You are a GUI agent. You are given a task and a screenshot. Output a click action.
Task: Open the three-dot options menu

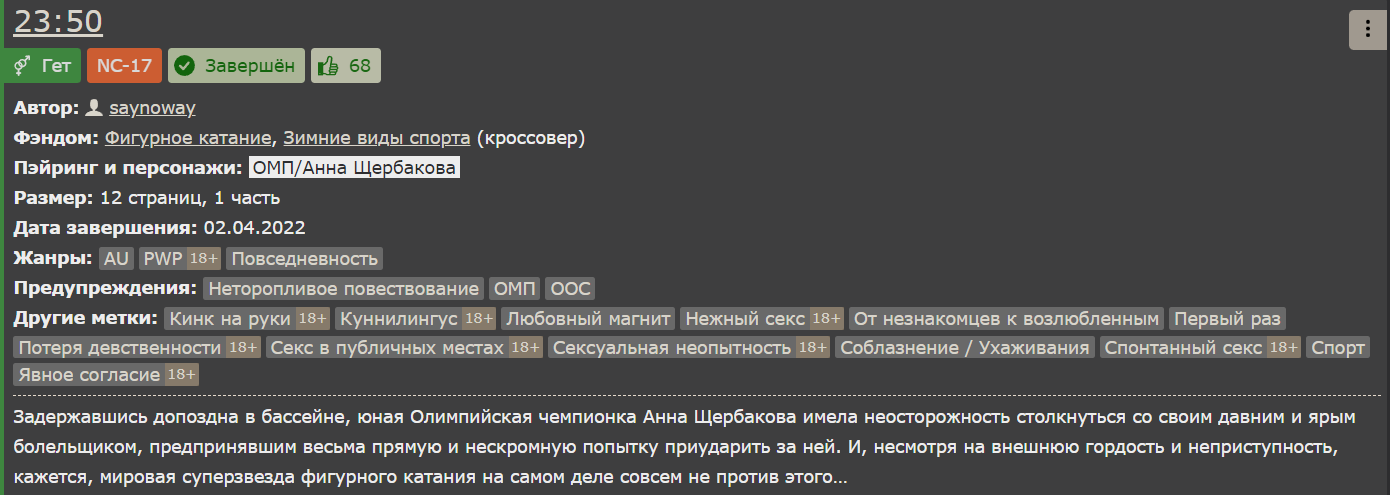coord(1367,29)
